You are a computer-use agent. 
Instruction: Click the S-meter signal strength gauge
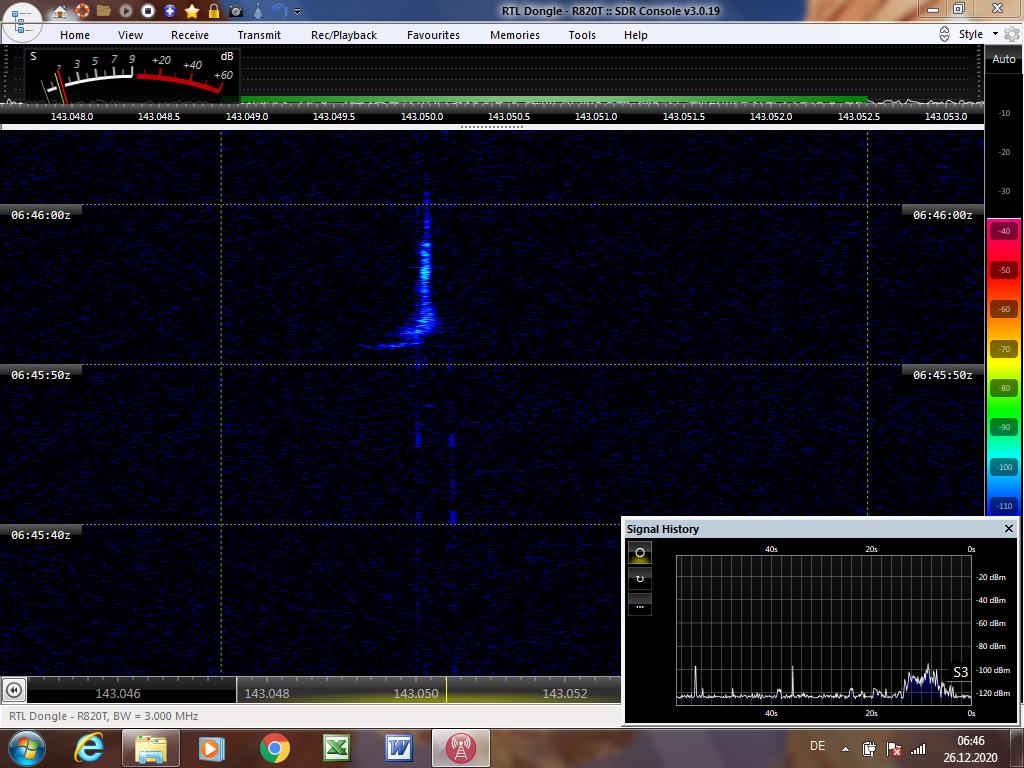[132, 75]
